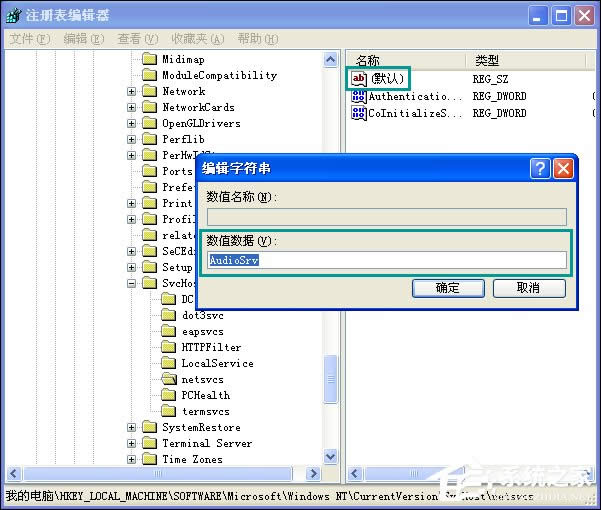Click the ModuleCompatibility folder icon
This screenshot has height=510, width=601.
tap(150, 75)
